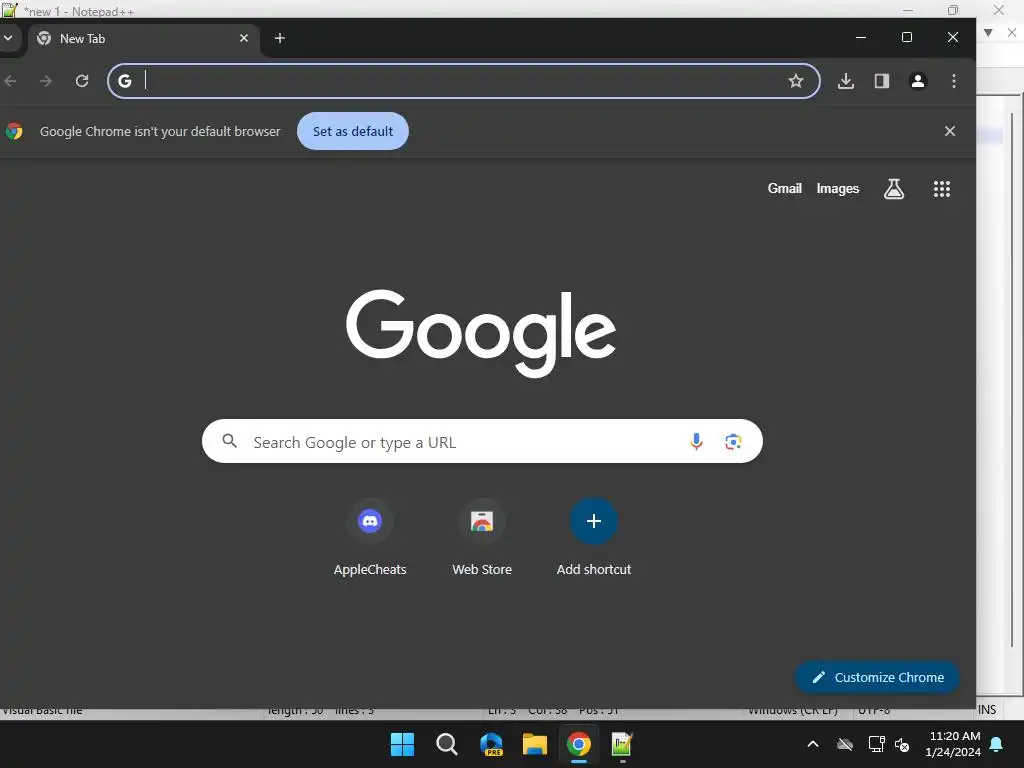This screenshot has width=1024, height=768.
Task: Go back with Chrome's back arrow
Action: pyautogui.click(x=10, y=81)
